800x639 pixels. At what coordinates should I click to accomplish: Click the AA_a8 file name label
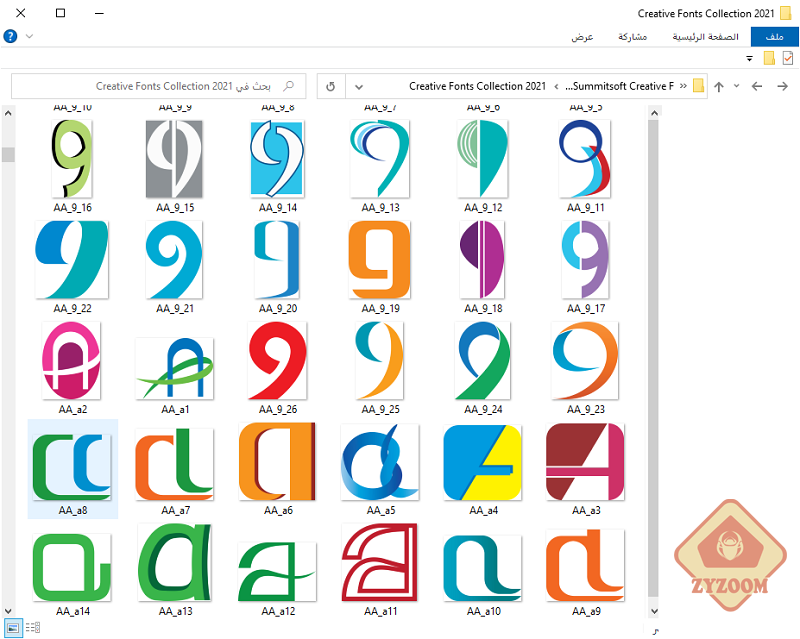tap(72, 510)
